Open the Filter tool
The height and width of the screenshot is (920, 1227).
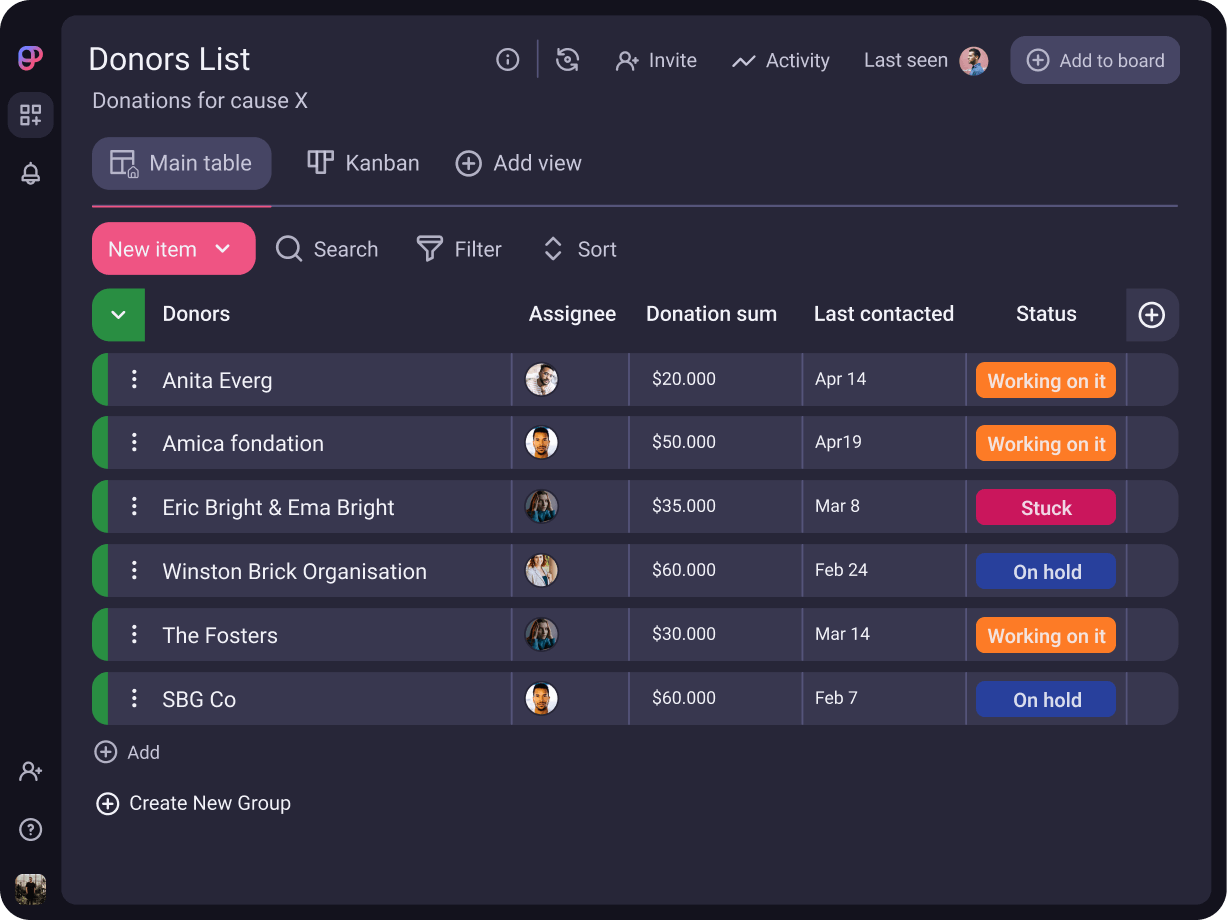pos(459,249)
